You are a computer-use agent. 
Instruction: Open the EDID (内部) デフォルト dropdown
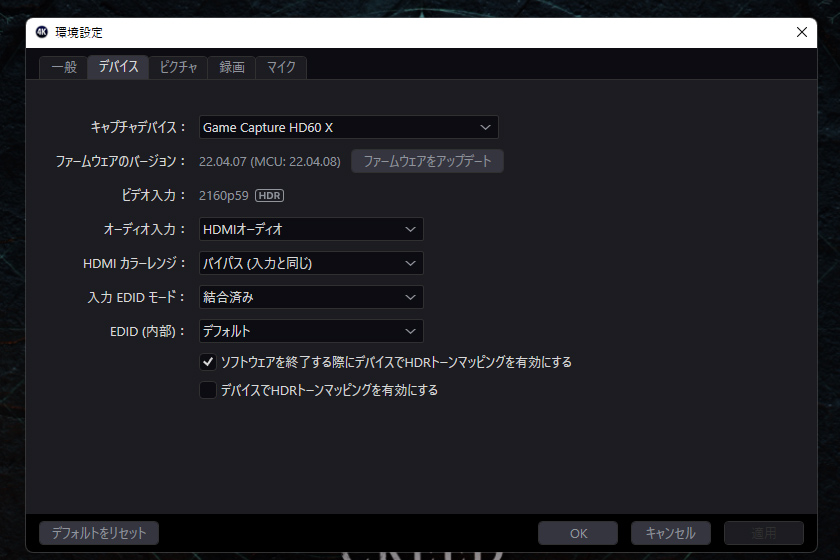point(311,331)
